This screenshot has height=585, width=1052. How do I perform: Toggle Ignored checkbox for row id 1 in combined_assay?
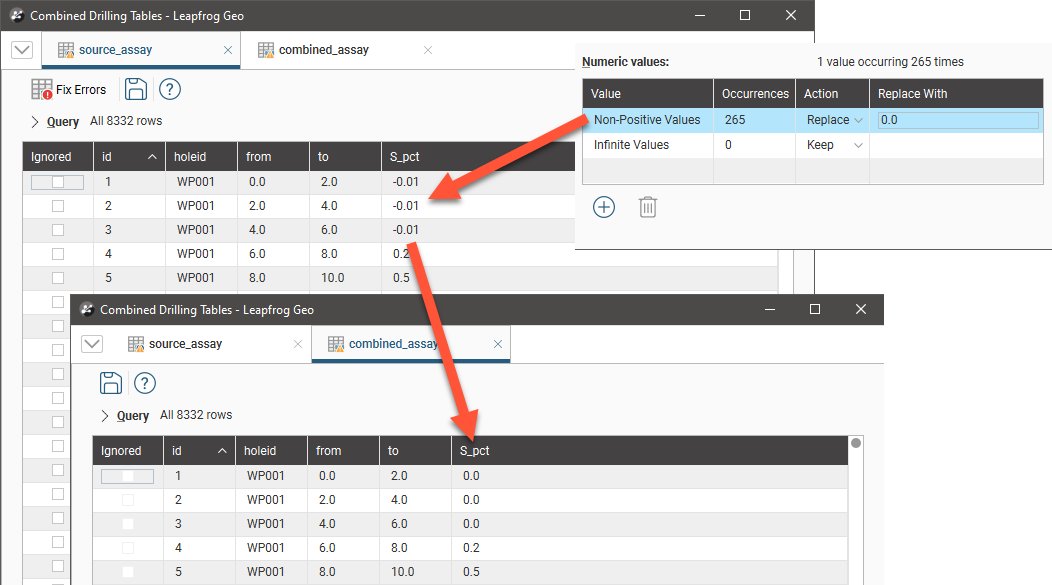[127, 476]
